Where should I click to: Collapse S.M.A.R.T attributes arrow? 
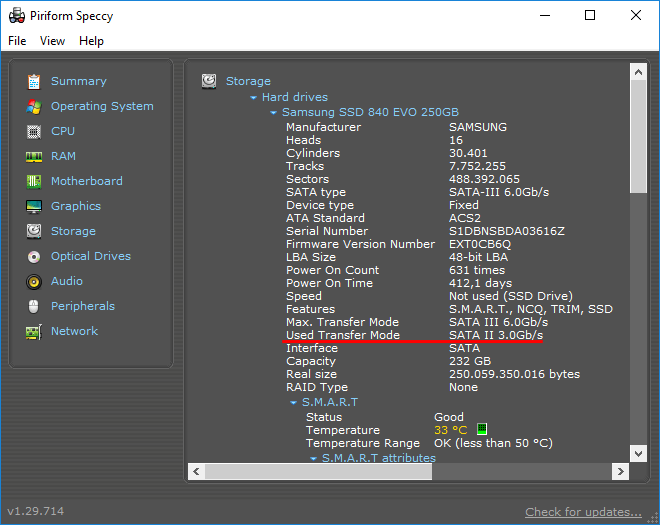tap(313, 458)
